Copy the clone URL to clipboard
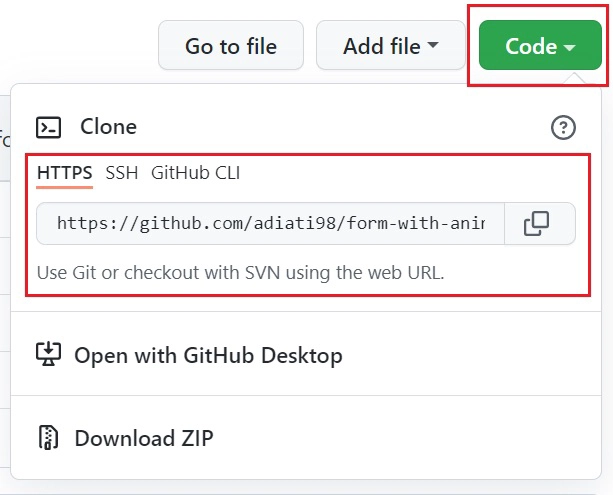 537,224
